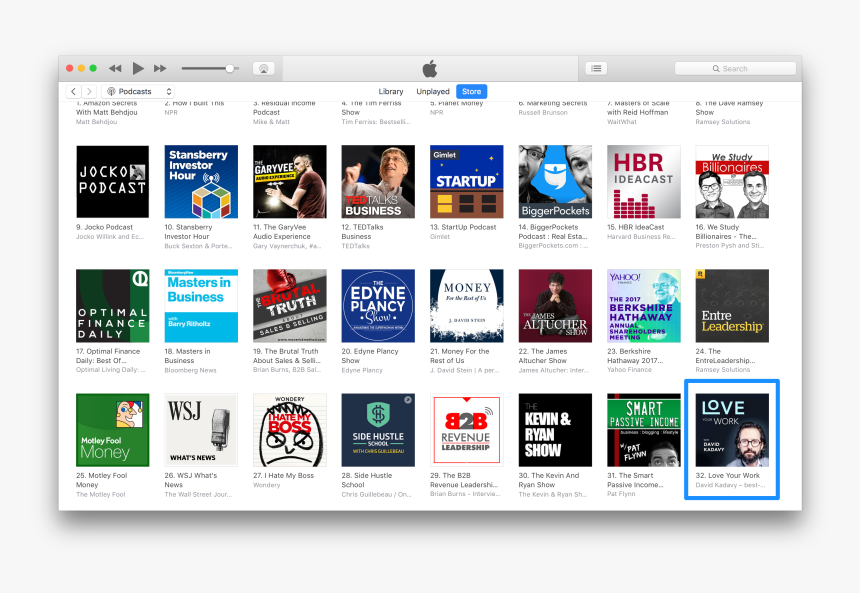Open the BiggerPockets podcast artwork
The height and width of the screenshot is (593, 860).
pyautogui.click(x=555, y=182)
